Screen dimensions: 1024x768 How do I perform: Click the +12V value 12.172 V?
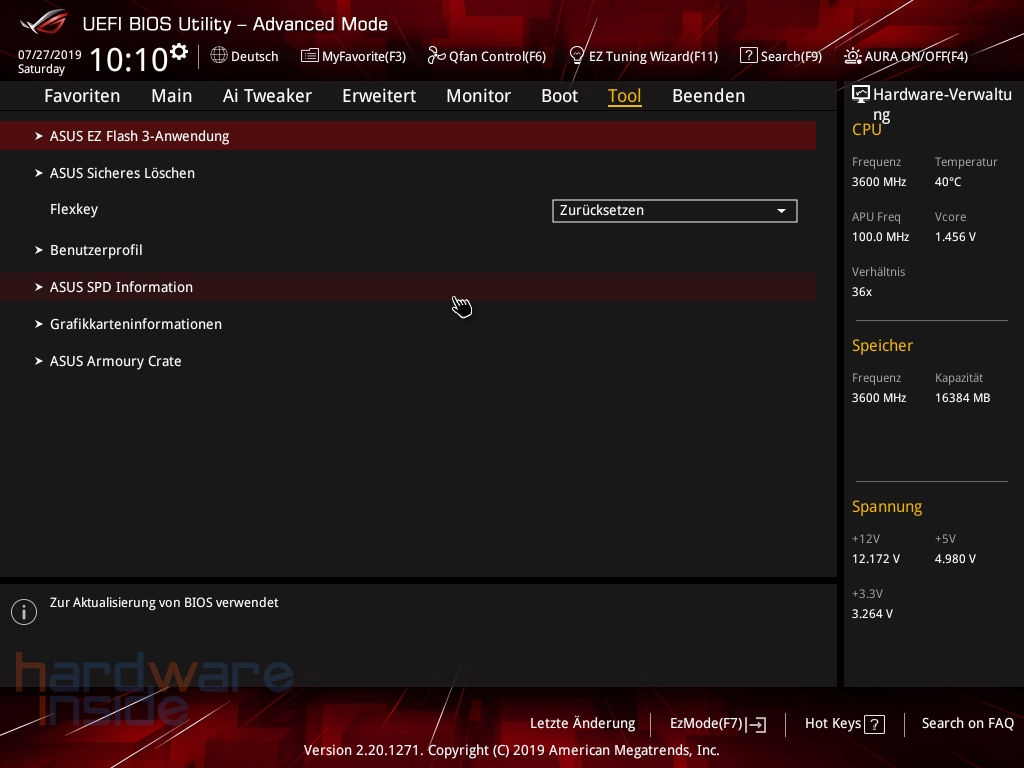pyautogui.click(x=876, y=559)
